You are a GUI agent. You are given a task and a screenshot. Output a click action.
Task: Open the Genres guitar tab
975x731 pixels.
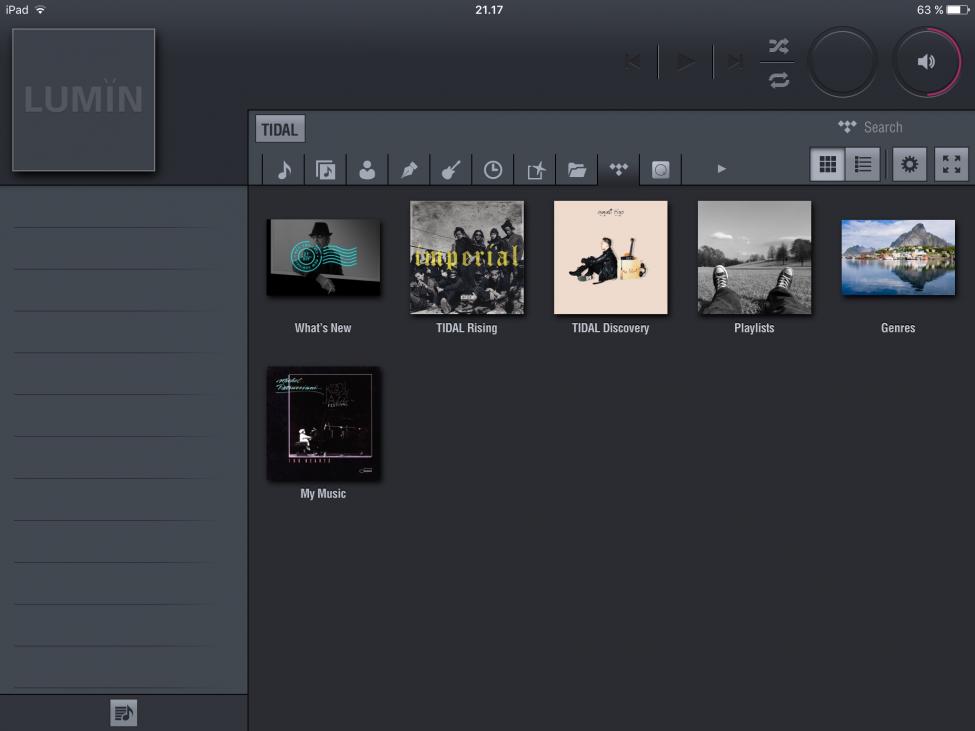451,169
